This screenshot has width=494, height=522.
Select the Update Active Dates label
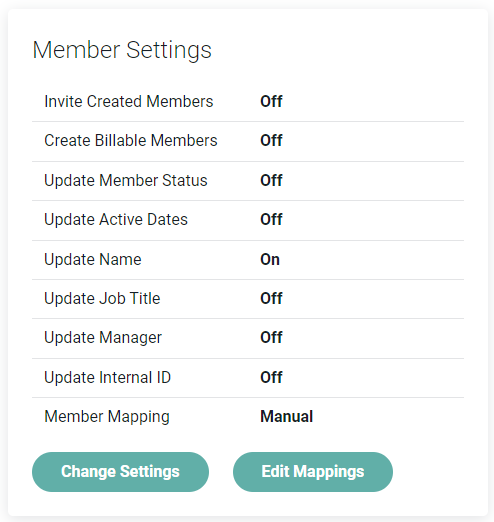pos(116,220)
